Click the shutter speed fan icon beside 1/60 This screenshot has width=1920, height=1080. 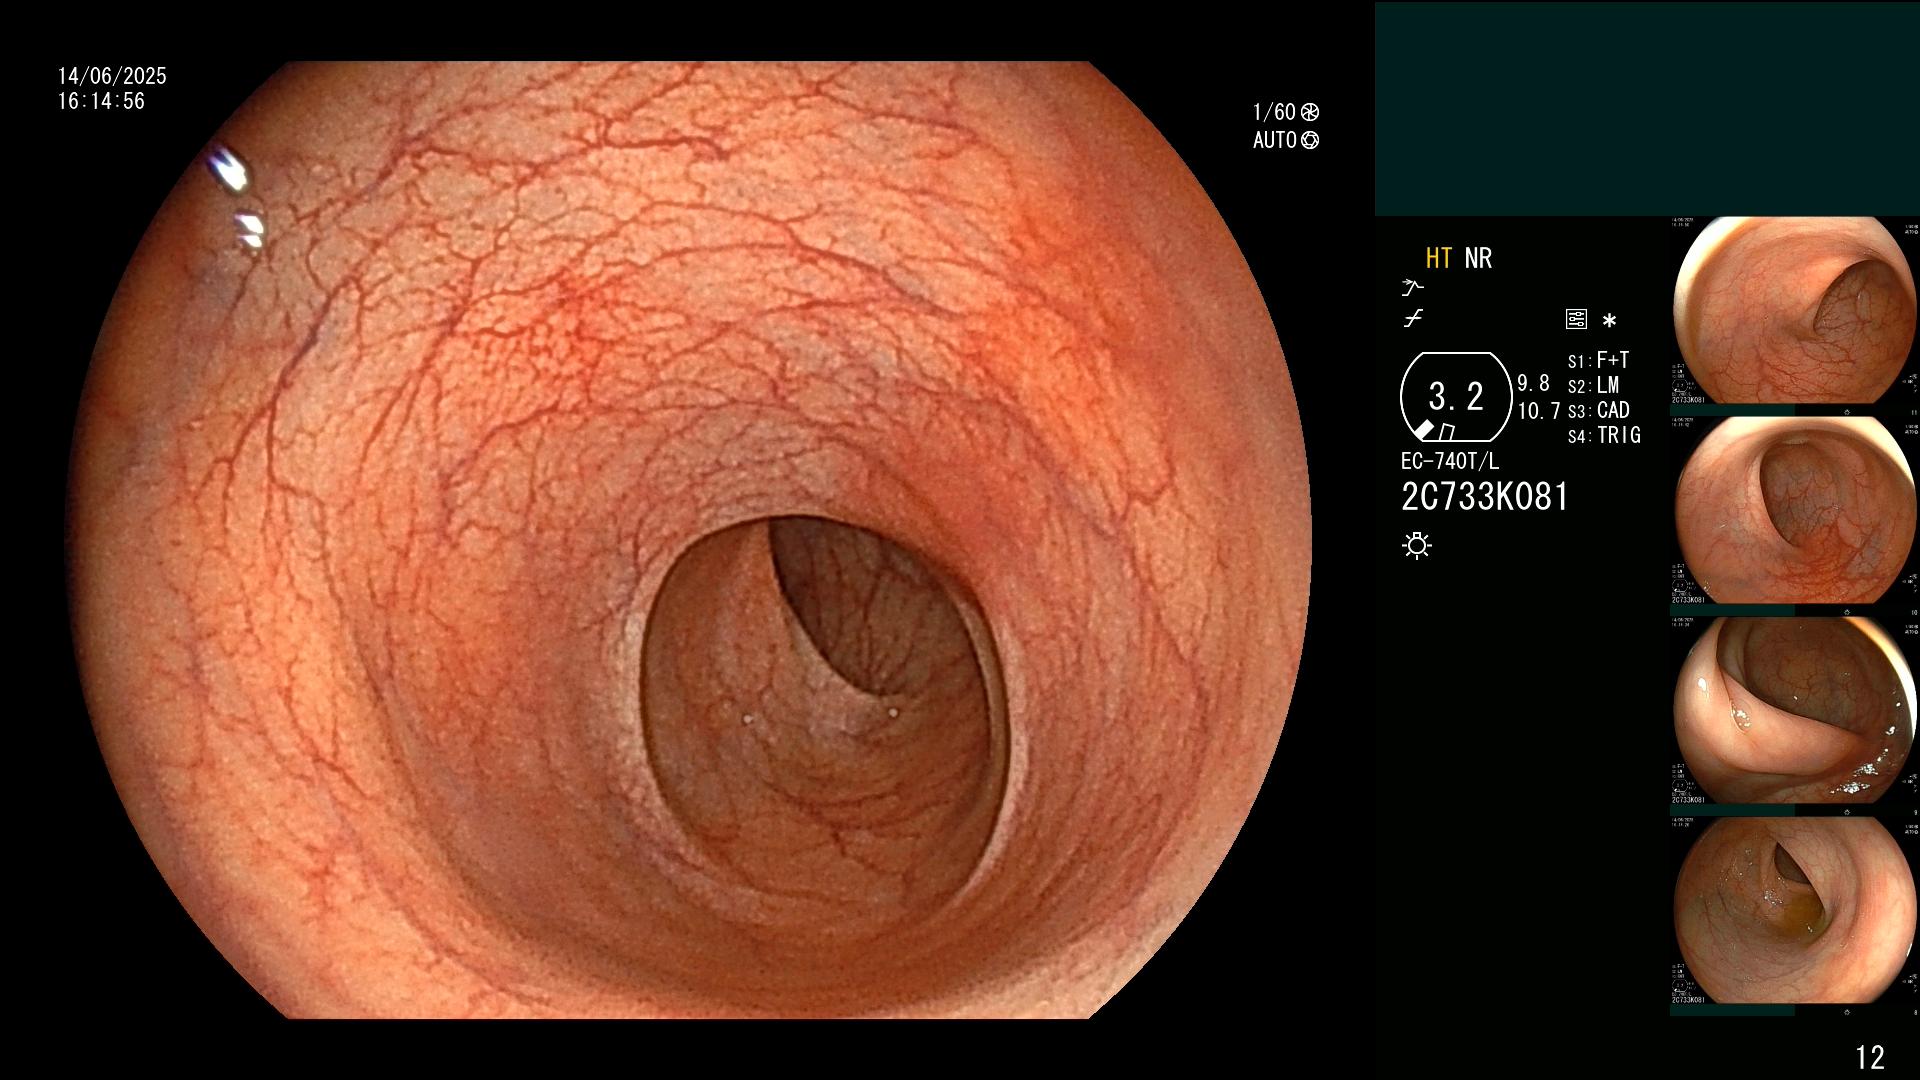(x=1310, y=112)
